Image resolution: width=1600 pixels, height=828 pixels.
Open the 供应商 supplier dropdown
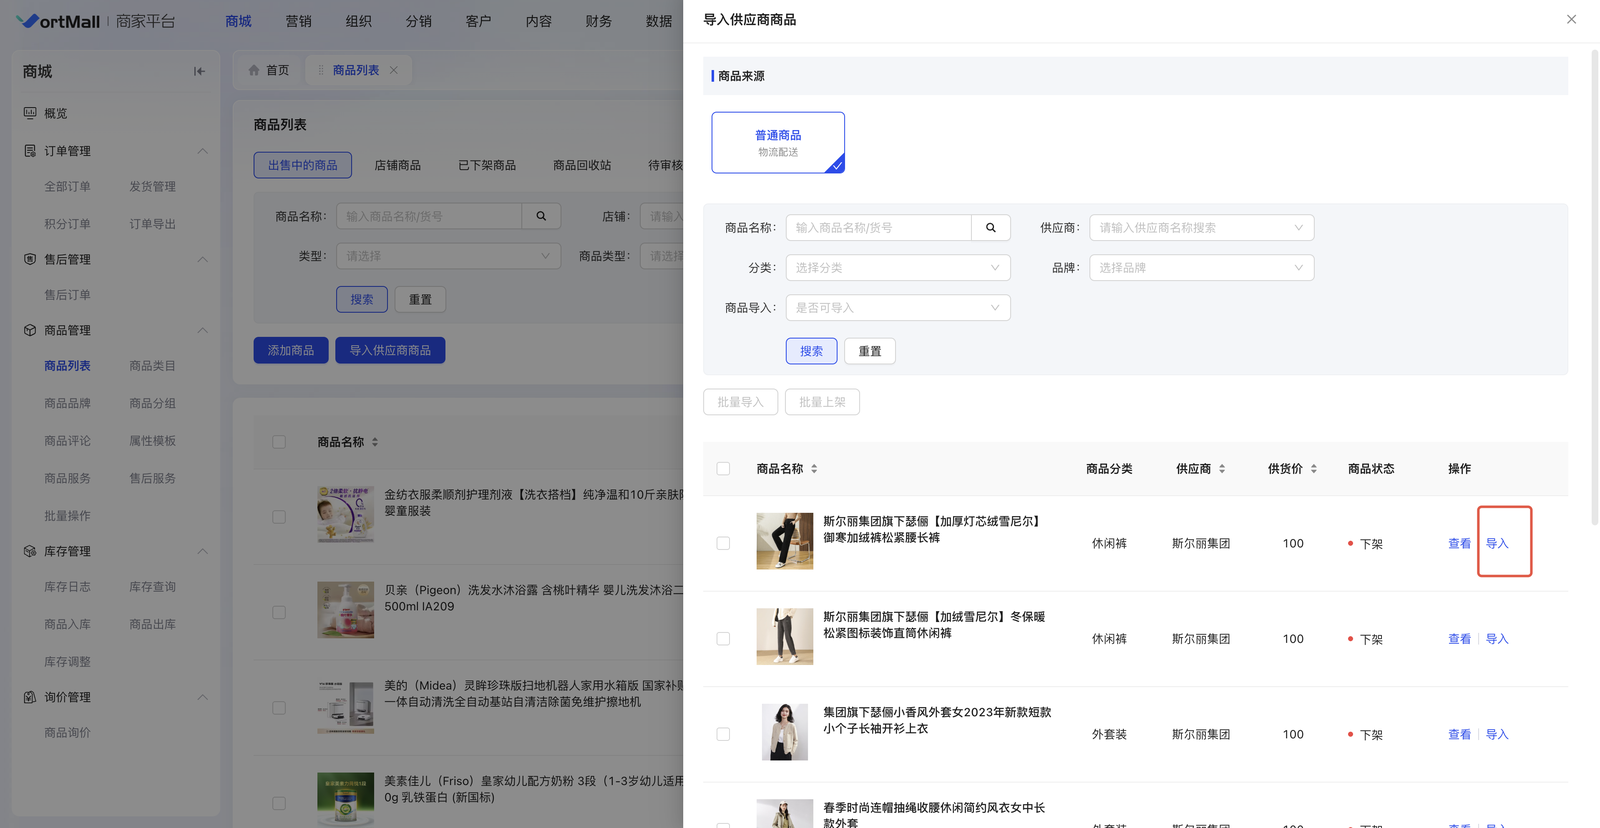[1201, 228]
